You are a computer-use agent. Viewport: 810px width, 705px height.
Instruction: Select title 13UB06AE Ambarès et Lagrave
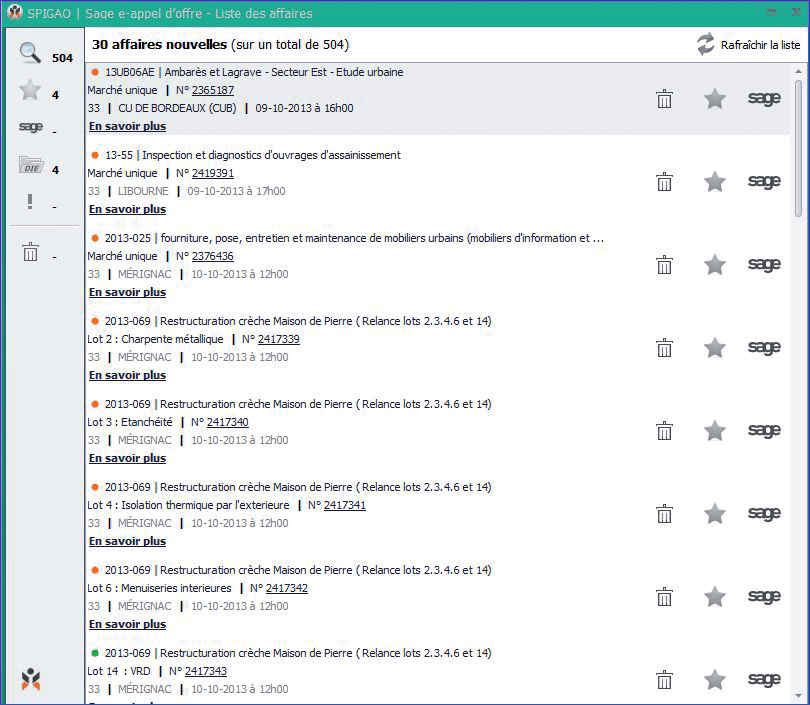[x=254, y=72]
